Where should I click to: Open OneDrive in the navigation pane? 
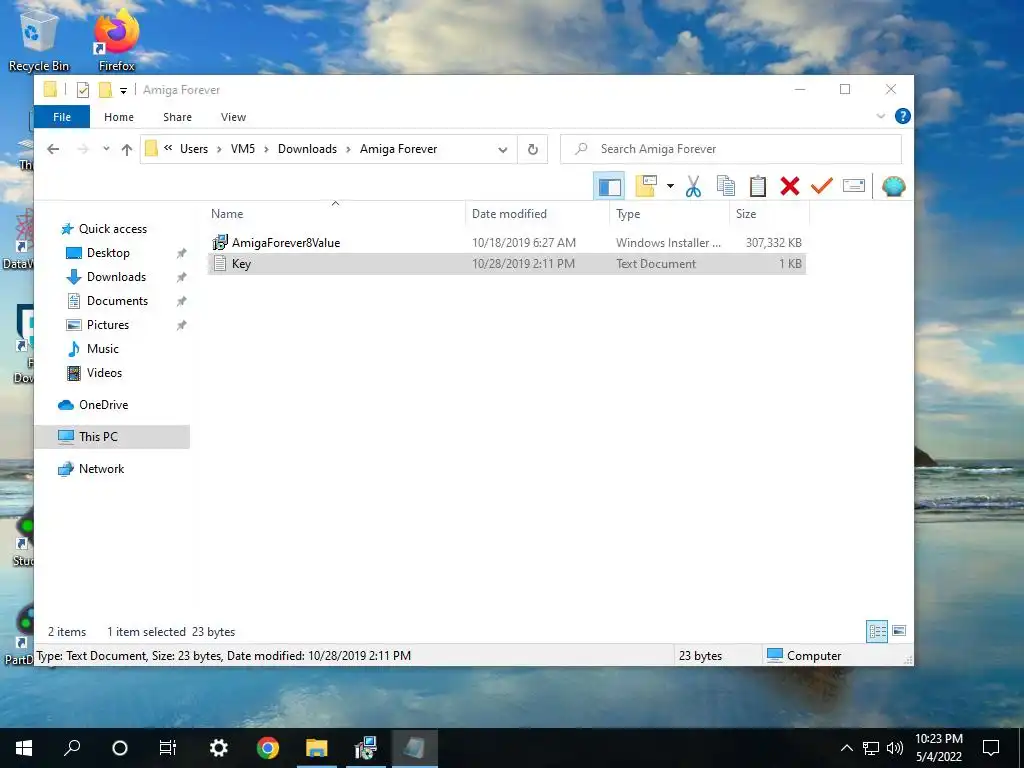coord(103,405)
